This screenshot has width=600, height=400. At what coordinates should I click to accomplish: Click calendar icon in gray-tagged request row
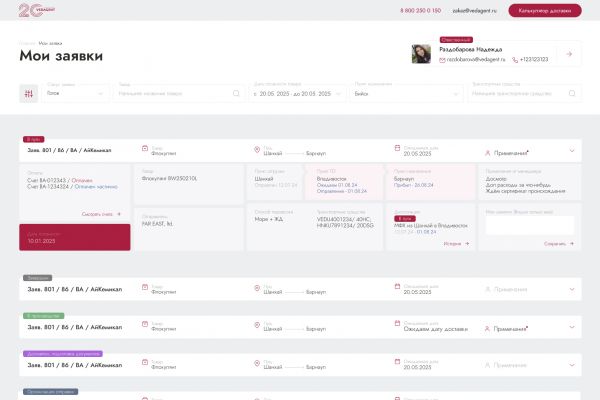(x=397, y=286)
